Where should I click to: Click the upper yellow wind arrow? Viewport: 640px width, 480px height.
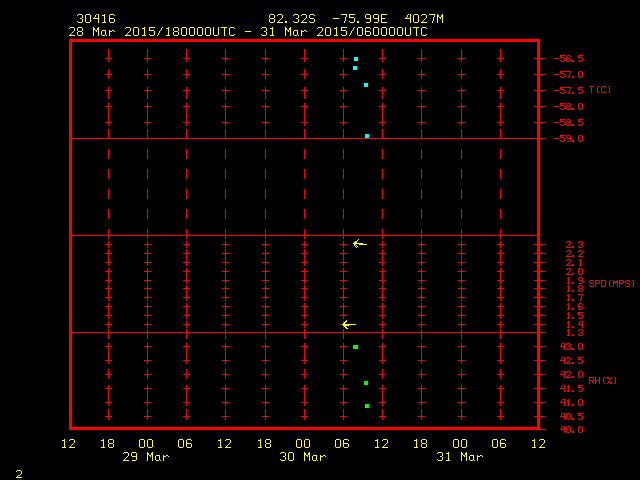(x=359, y=244)
